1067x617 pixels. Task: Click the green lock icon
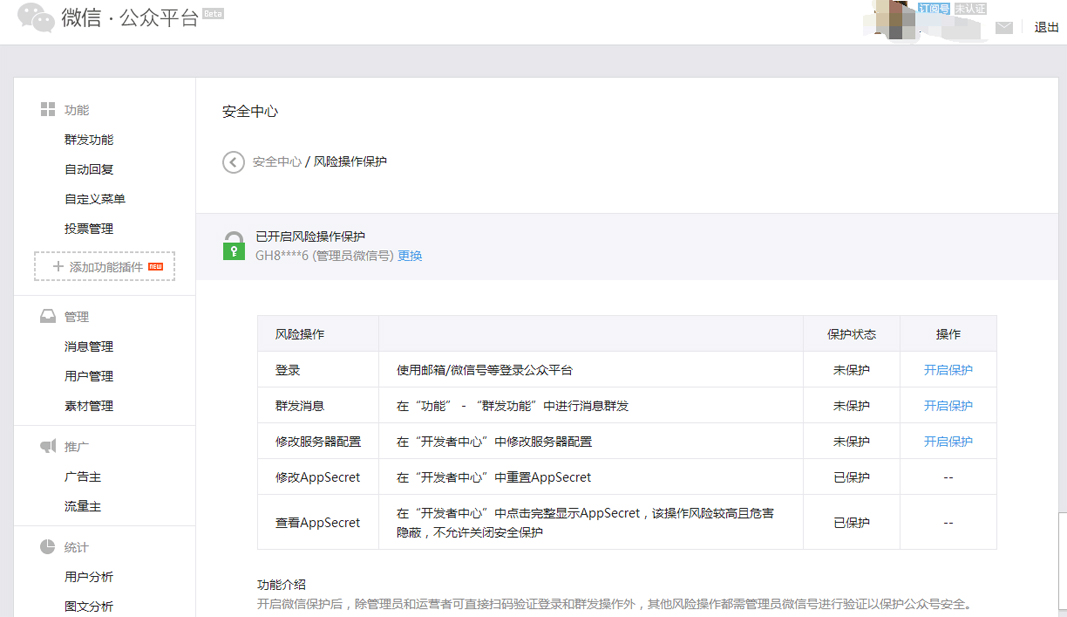click(234, 246)
